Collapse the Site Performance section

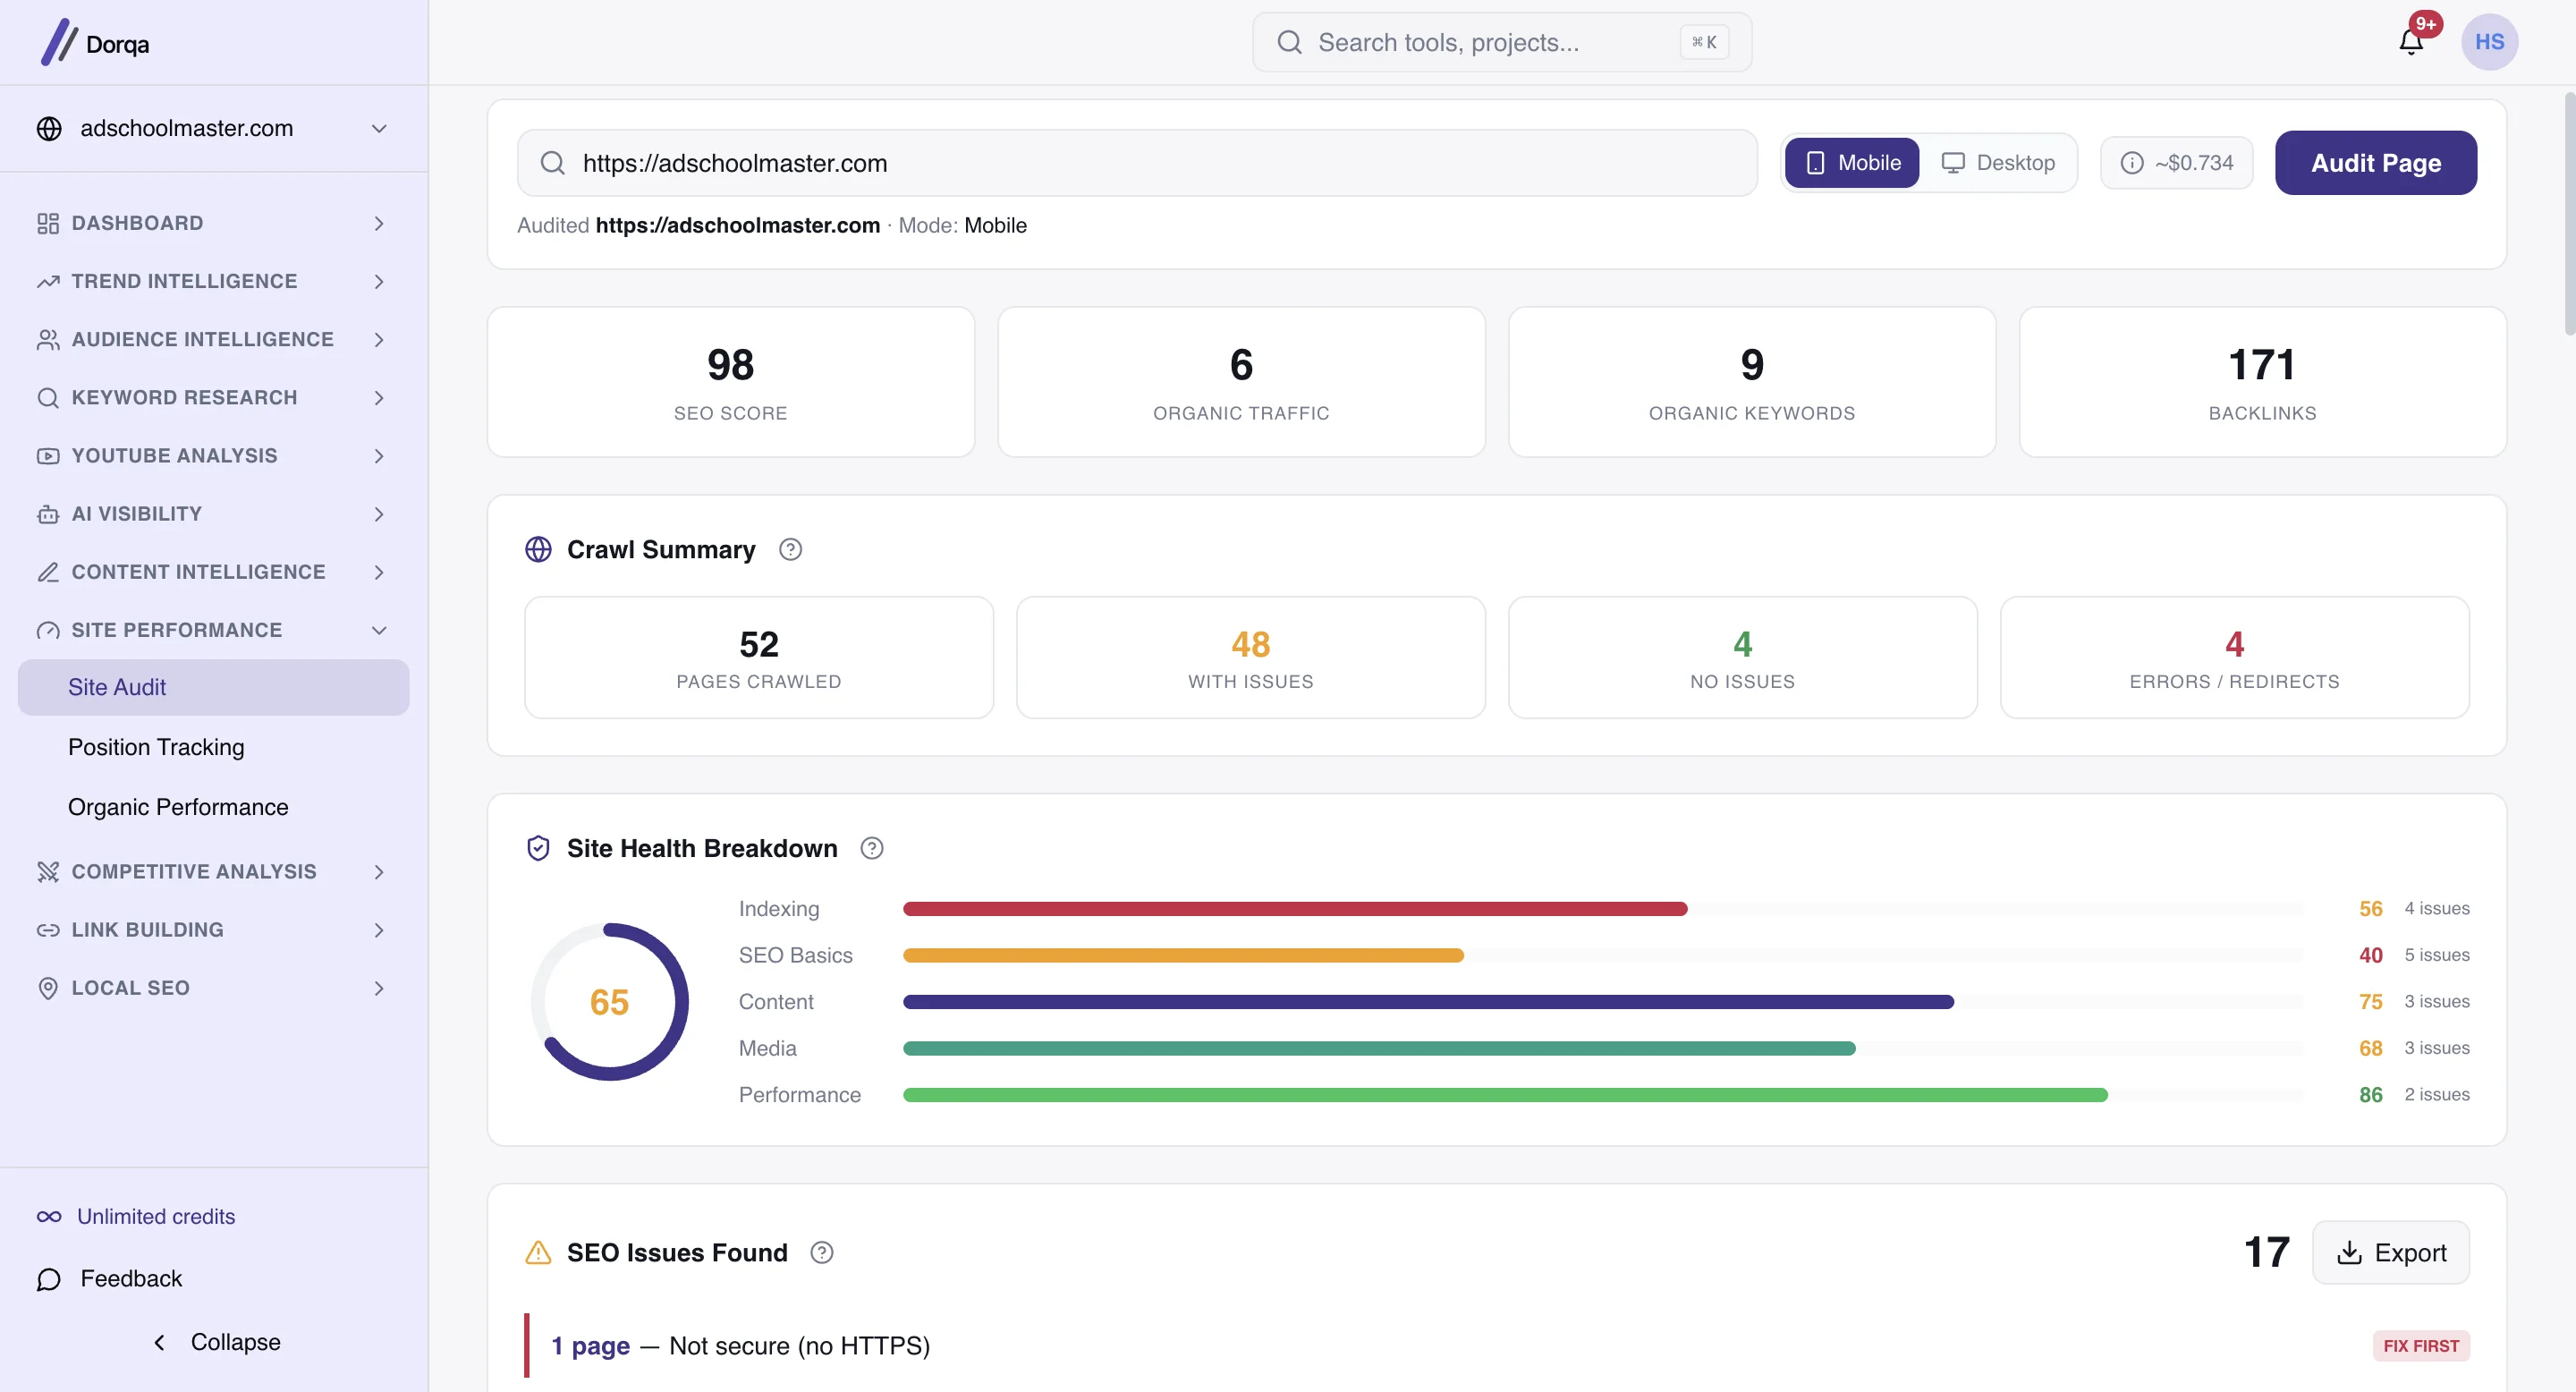(x=214, y=631)
